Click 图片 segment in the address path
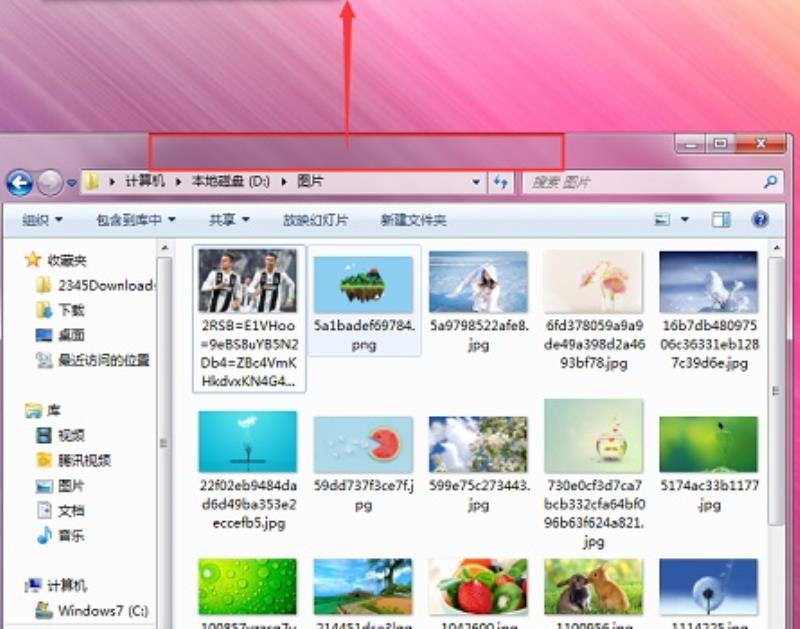800x629 pixels. click(x=310, y=181)
